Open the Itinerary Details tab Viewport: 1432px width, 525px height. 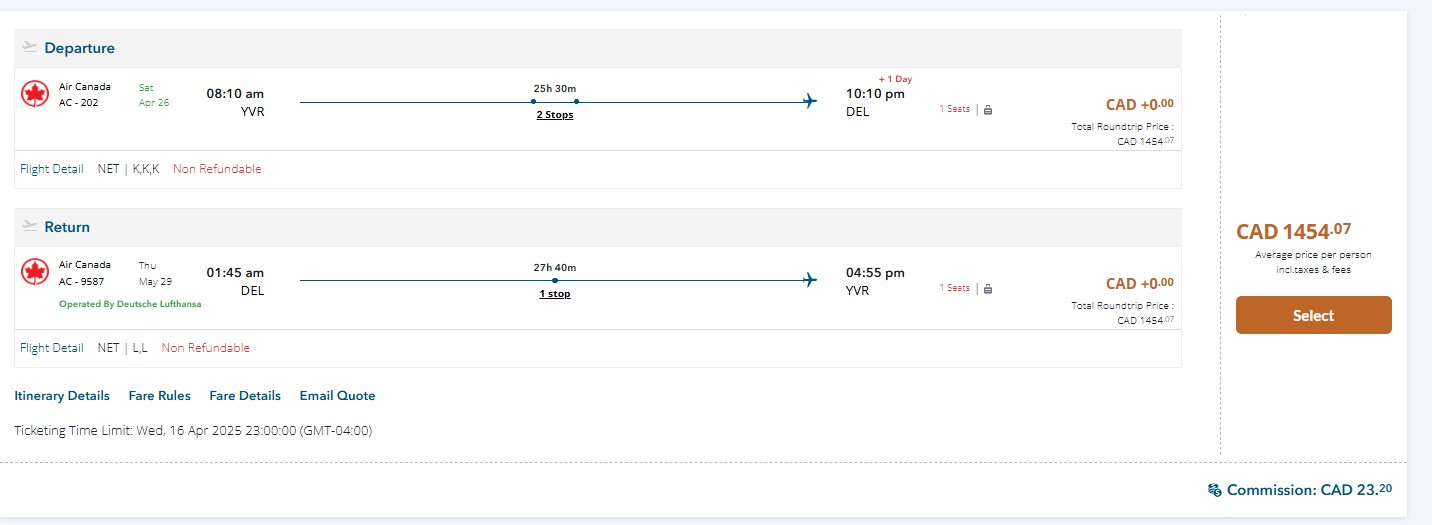pyautogui.click(x=62, y=396)
